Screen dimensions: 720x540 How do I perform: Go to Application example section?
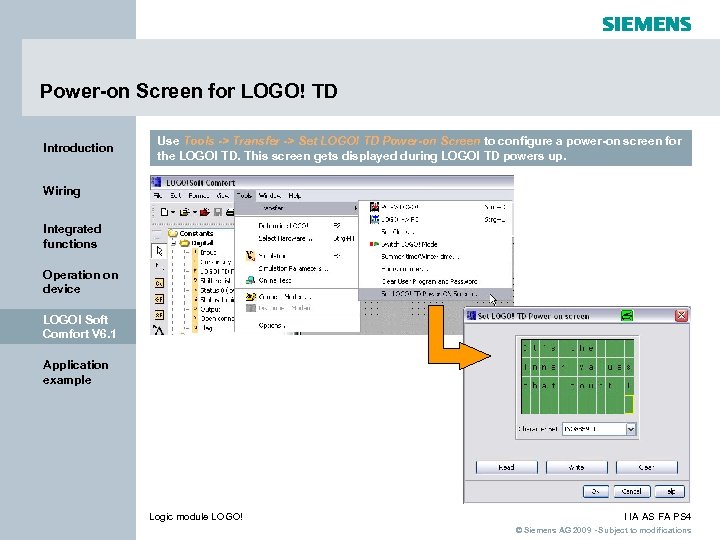(76, 372)
